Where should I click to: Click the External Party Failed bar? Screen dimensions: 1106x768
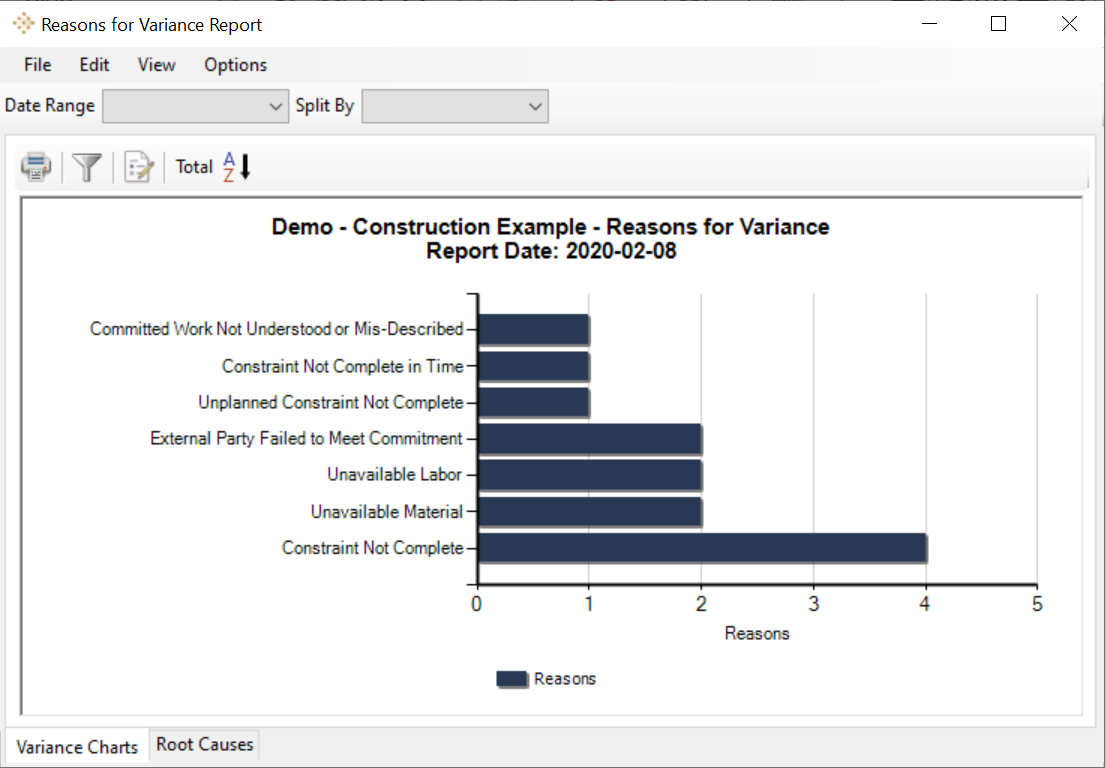click(590, 439)
